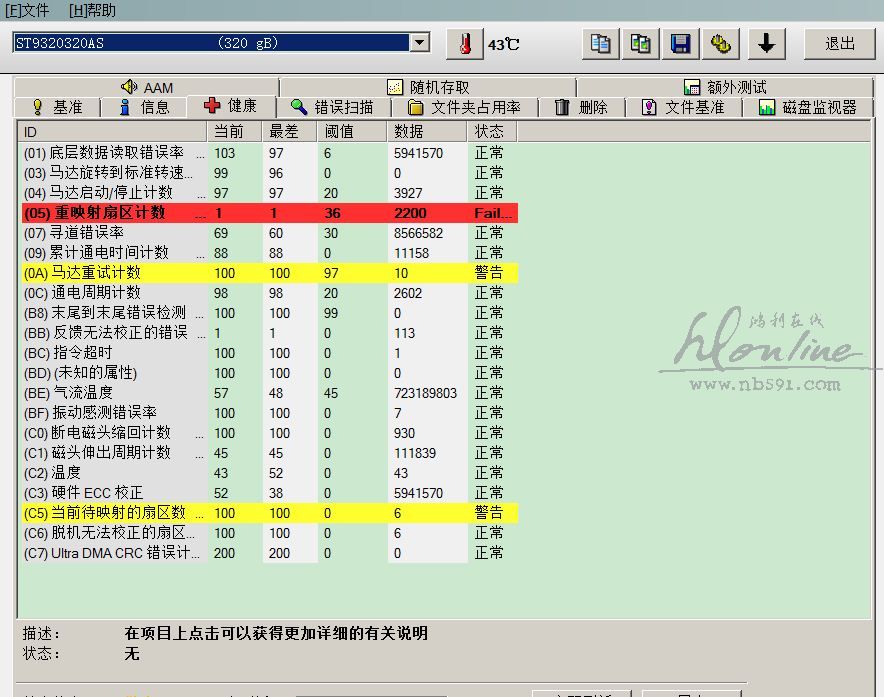The image size is (884, 697).
Task: Switch to the 错误扫描 tab
Action: [x=332, y=107]
